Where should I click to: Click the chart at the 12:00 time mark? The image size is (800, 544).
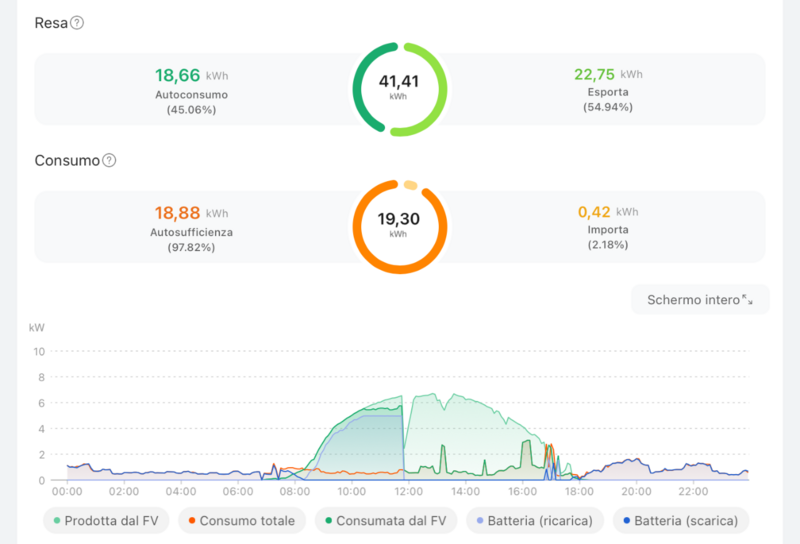(x=409, y=440)
